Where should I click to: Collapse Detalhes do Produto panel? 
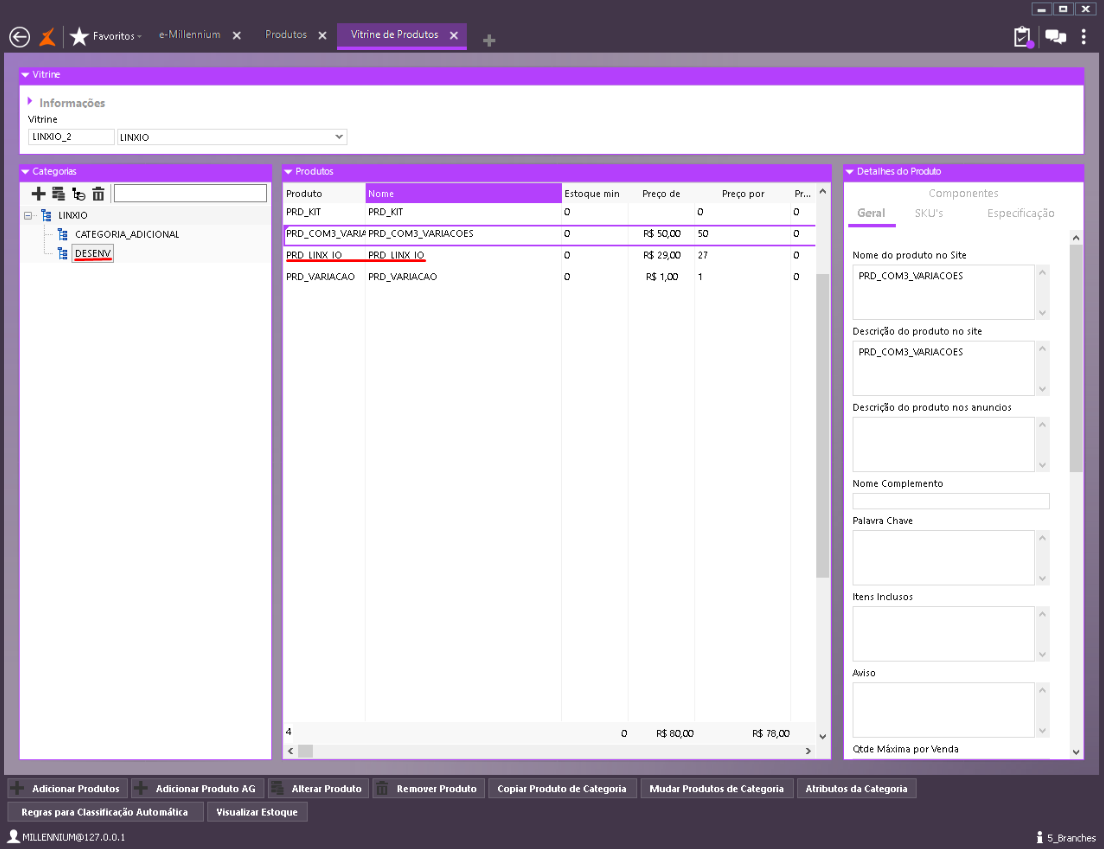(x=849, y=172)
